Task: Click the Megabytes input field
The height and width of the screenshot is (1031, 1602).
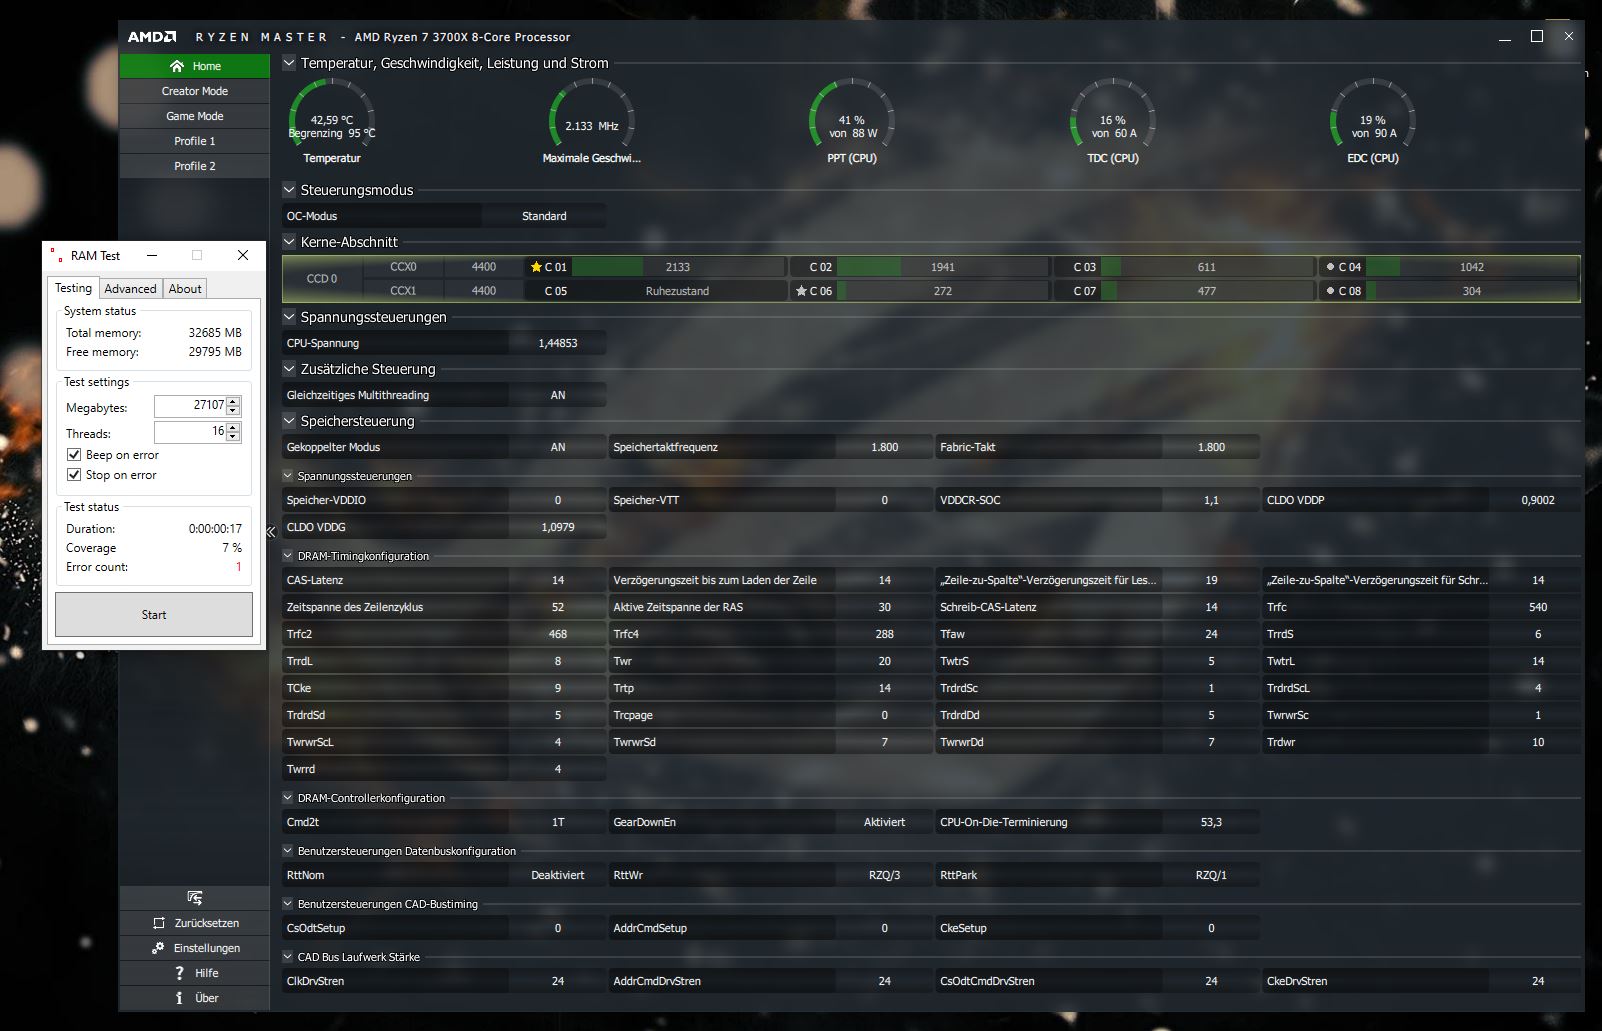Action: (x=190, y=405)
